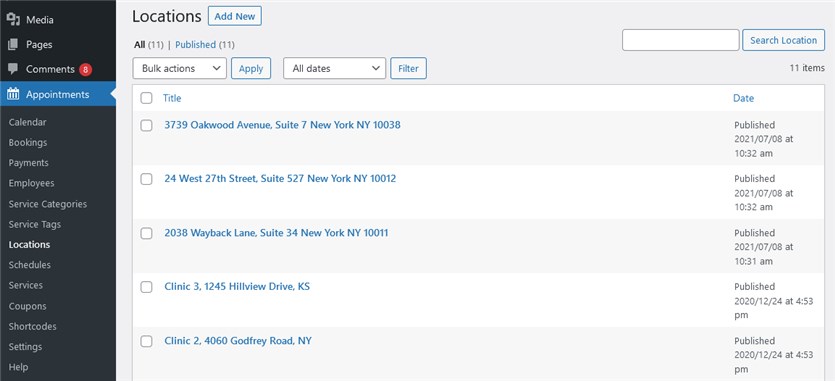Sort locations by Title column

[172, 98]
